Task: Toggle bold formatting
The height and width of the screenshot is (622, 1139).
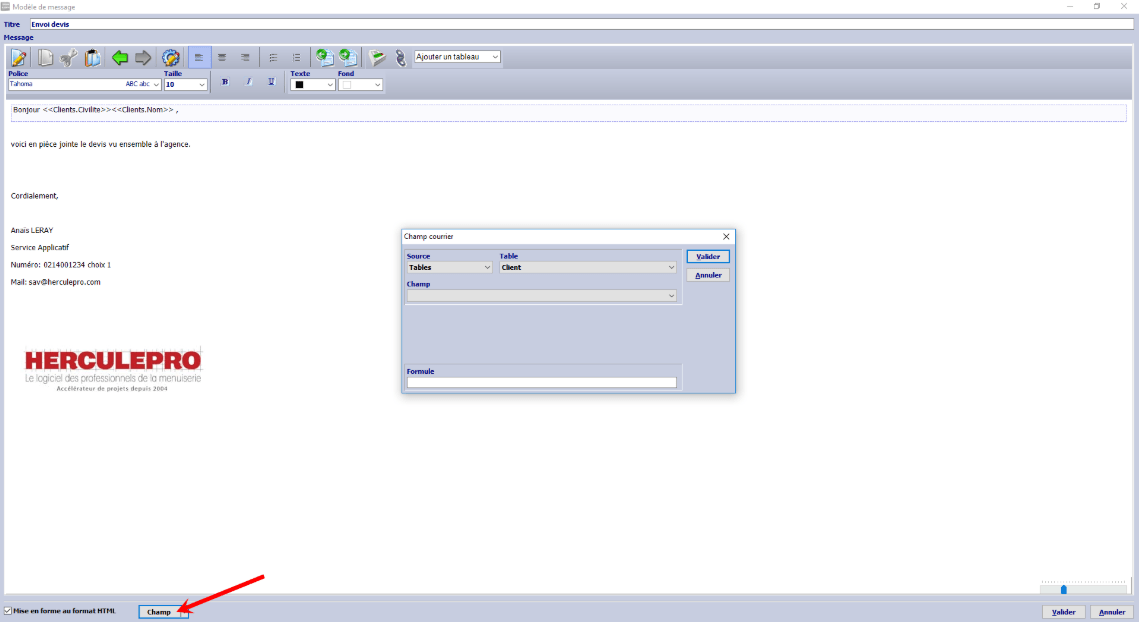Action: coord(225,82)
